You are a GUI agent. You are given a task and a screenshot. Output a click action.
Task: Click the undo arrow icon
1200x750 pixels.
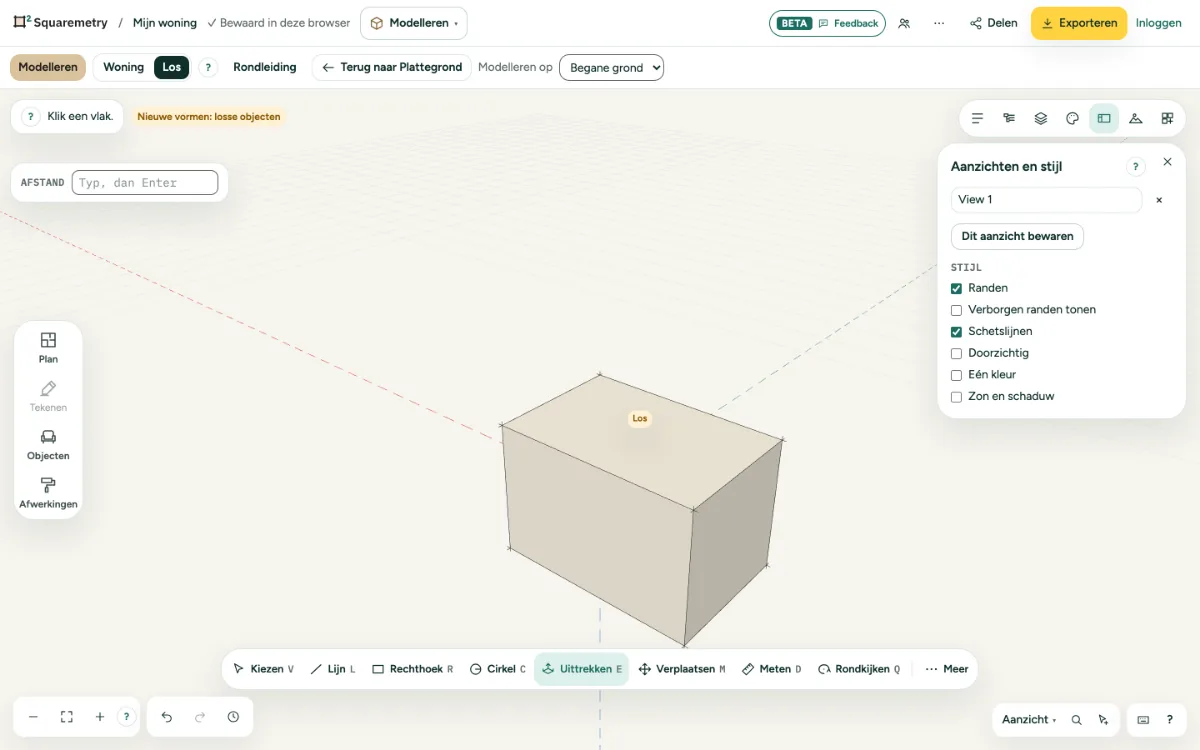coord(167,717)
